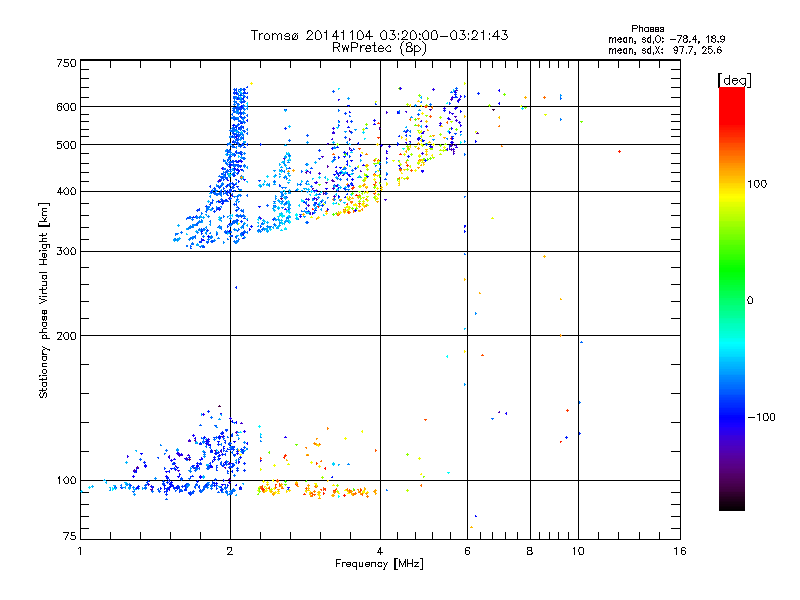Screen dimensions: 800x600
Task: Click the '600' height axis label
Action: tap(66, 107)
